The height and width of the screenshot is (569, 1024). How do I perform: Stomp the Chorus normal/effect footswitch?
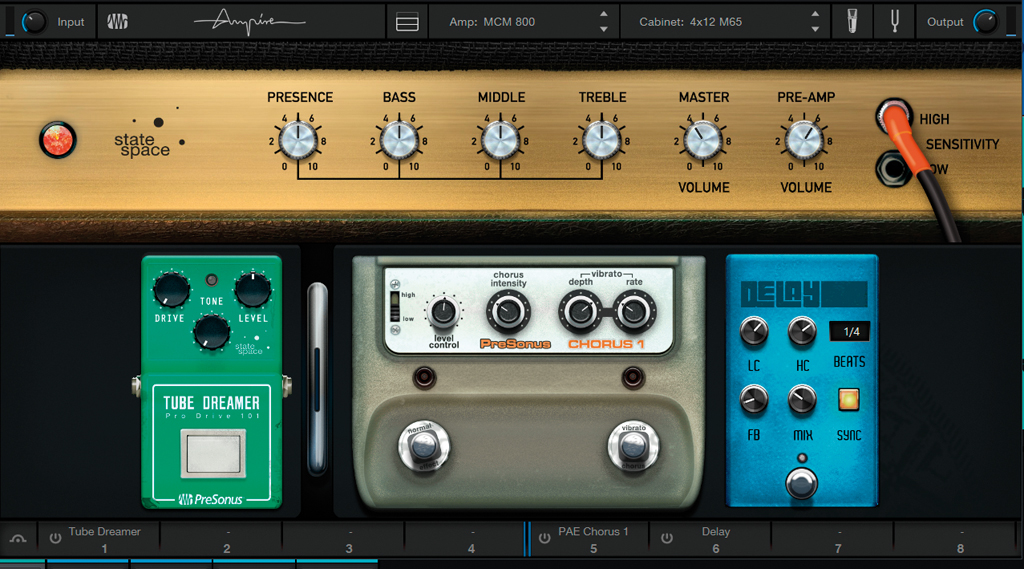(424, 447)
